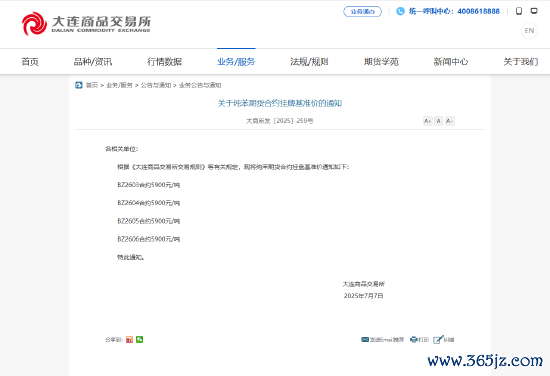Image resolution: width=550 pixels, height=376 pixels.
Task: Click the BZ2605 contract price line
Action: pos(148,221)
